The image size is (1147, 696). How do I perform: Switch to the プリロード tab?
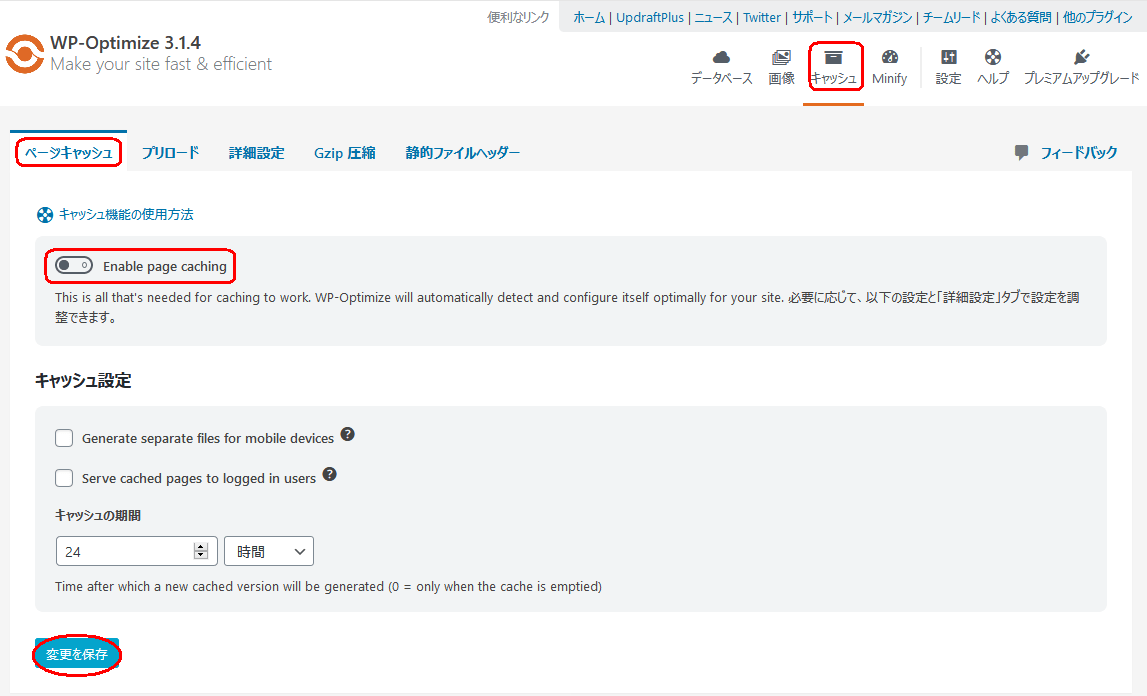click(x=170, y=152)
